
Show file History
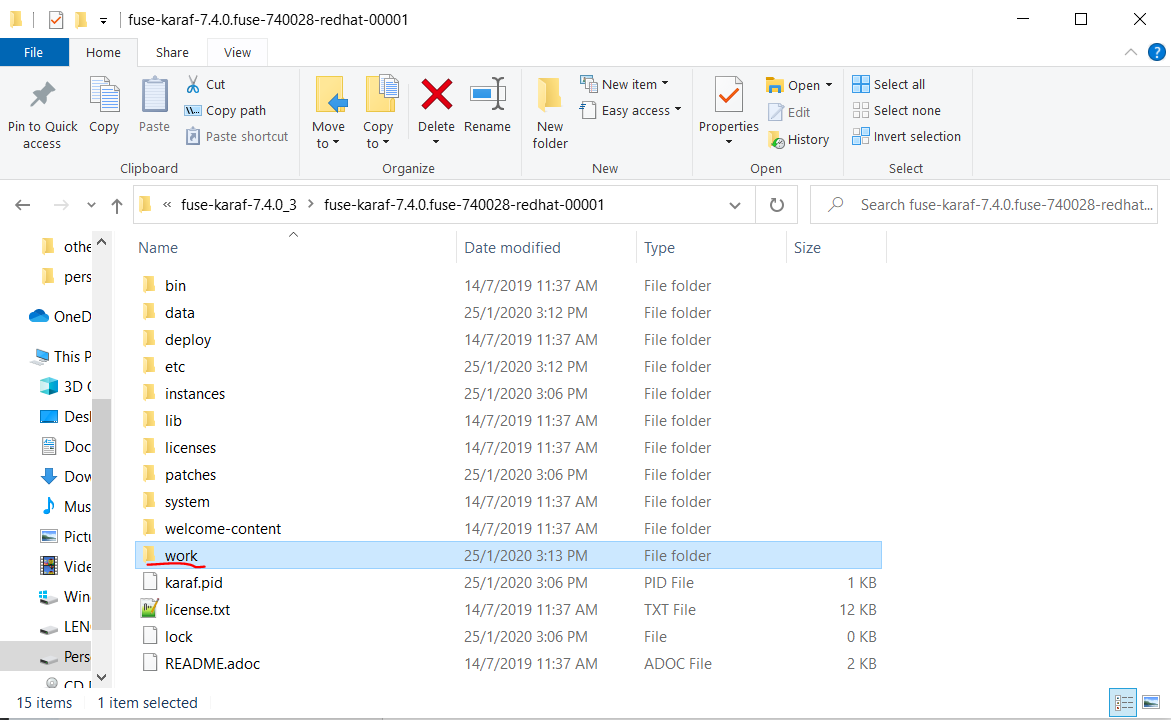(798, 140)
